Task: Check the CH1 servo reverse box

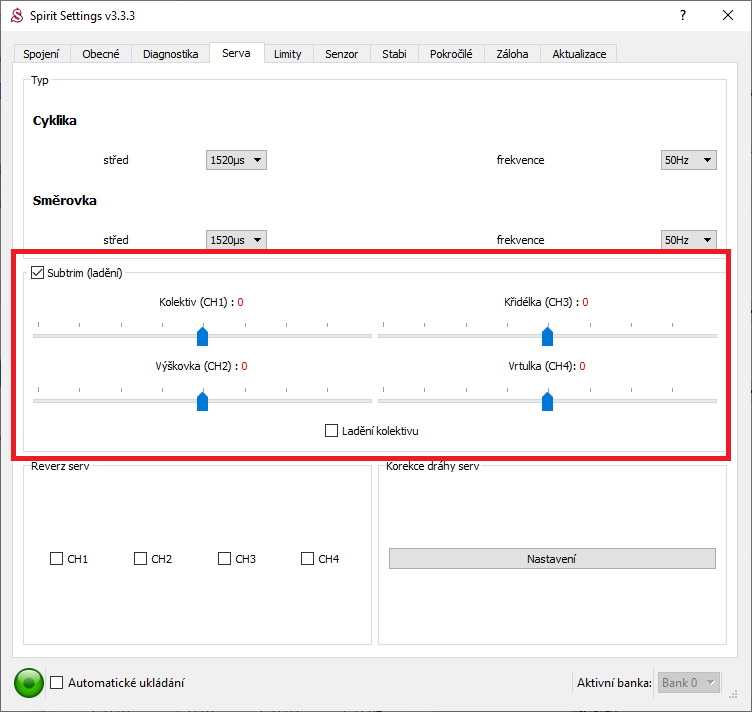Action: (57, 559)
